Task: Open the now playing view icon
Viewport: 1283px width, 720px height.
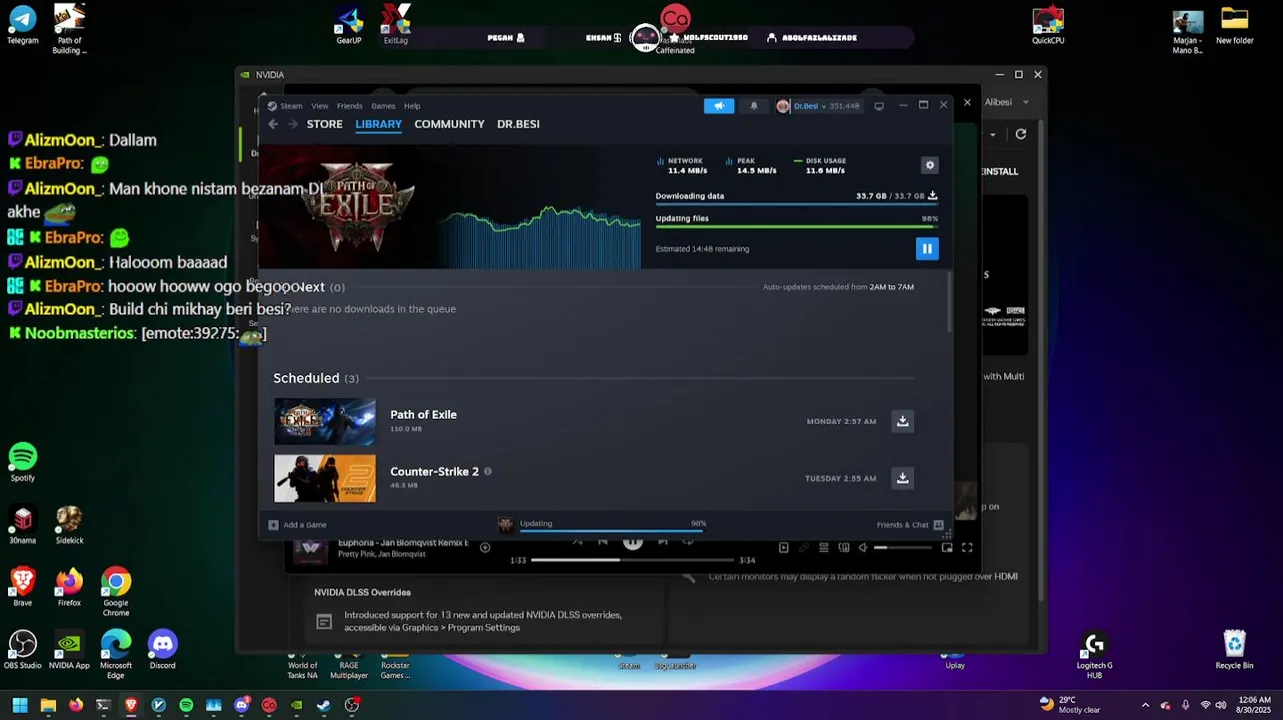Action: [783, 548]
